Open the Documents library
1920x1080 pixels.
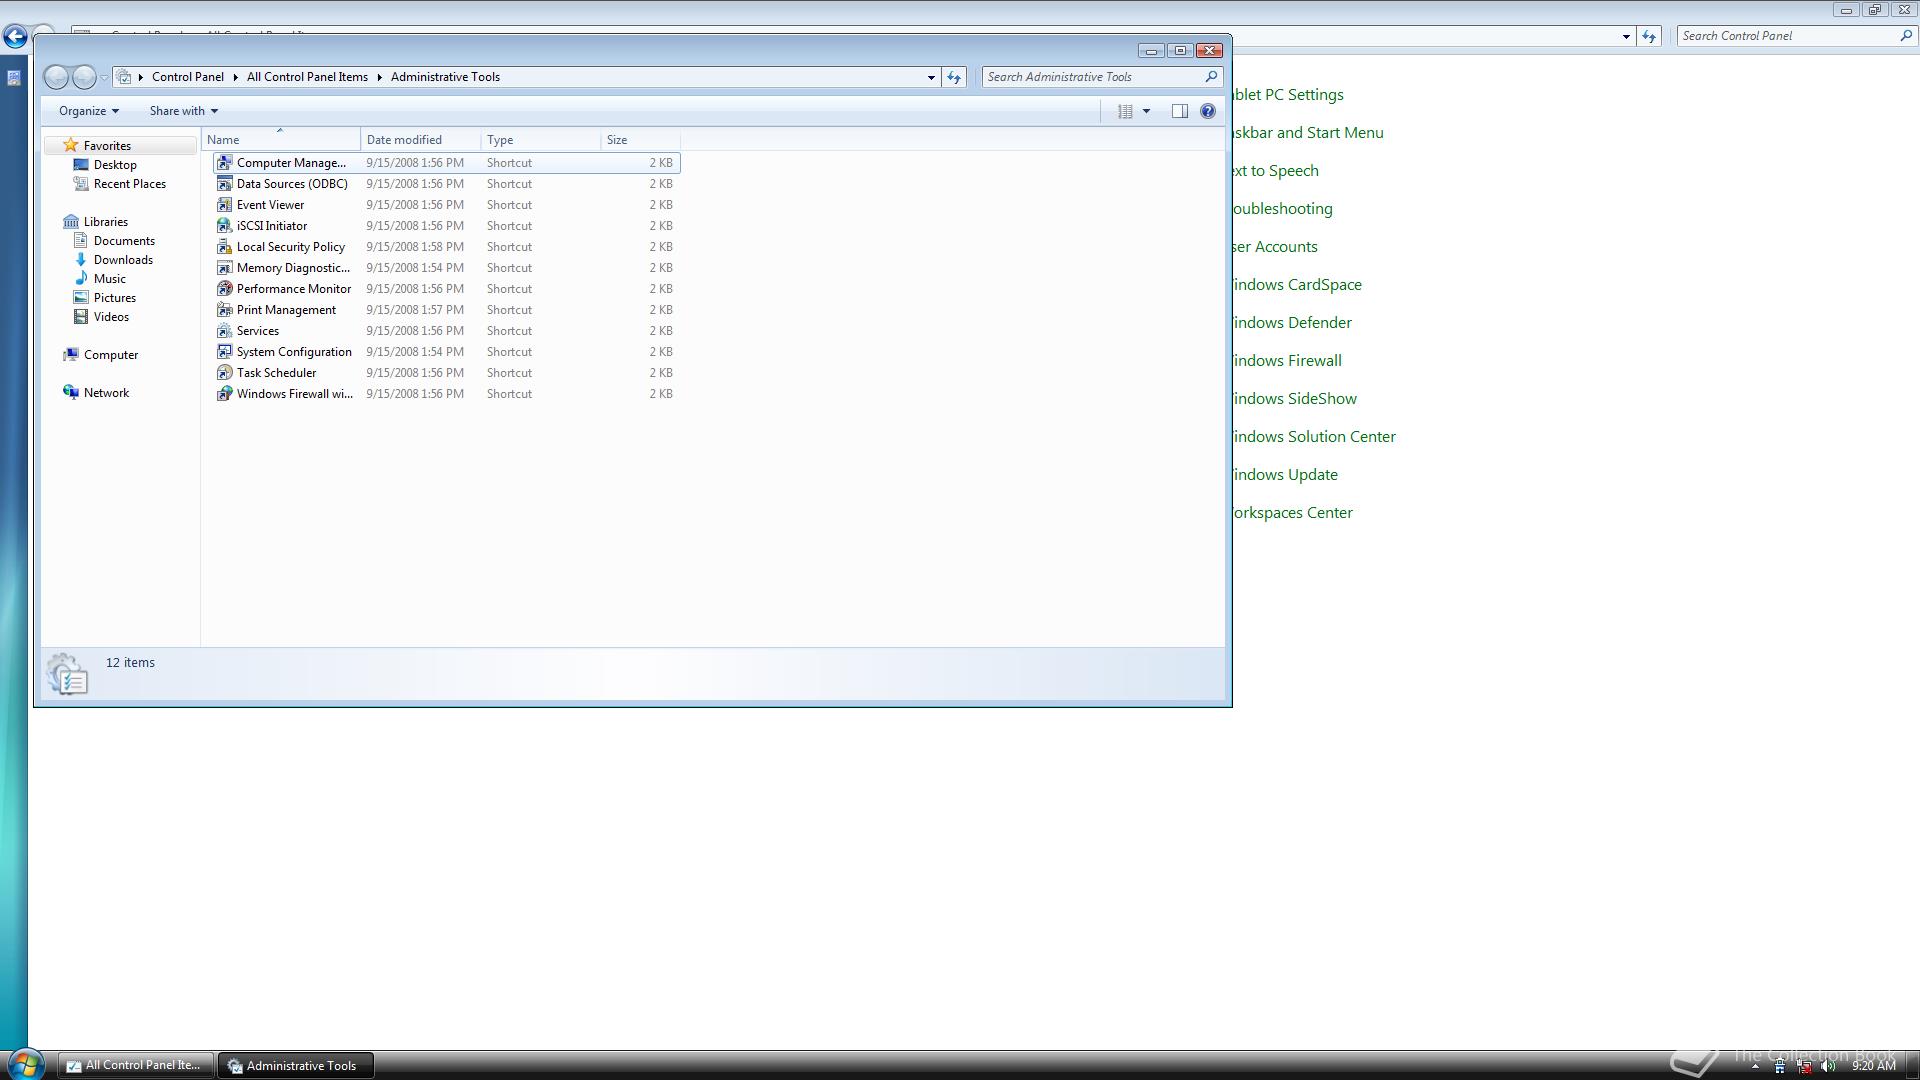click(x=124, y=241)
